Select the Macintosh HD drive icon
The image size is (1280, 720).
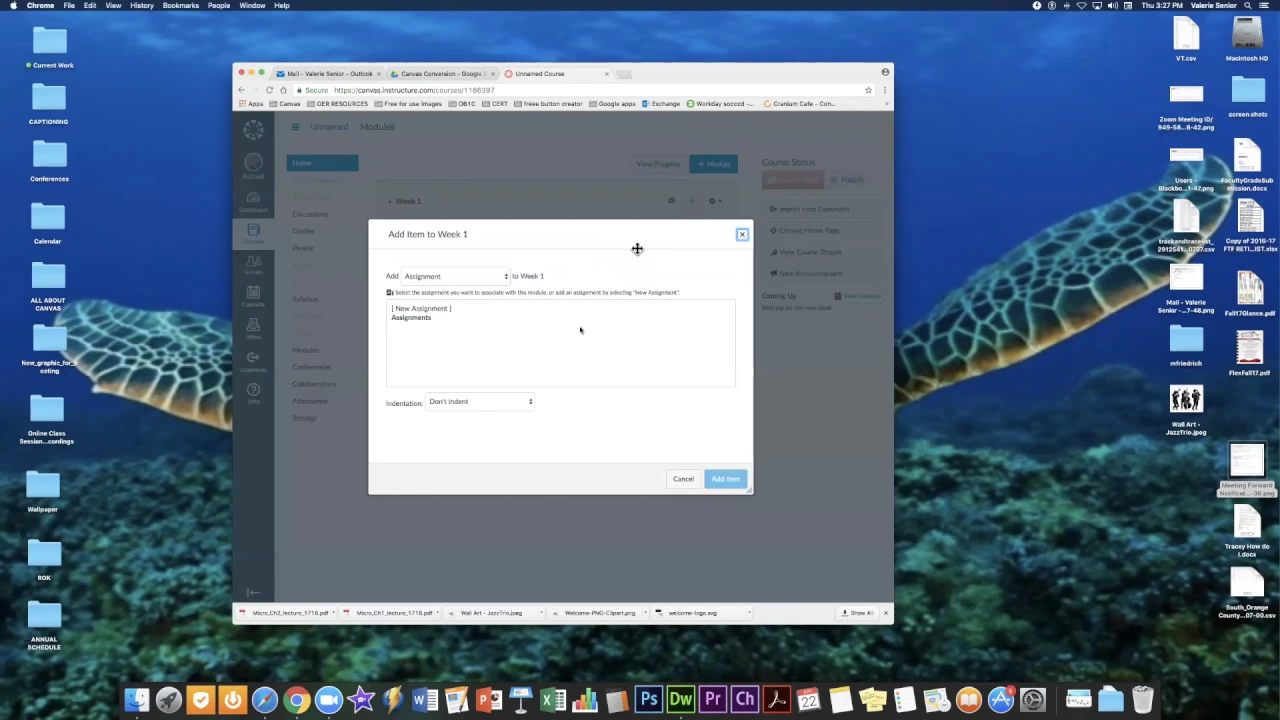(x=1248, y=34)
